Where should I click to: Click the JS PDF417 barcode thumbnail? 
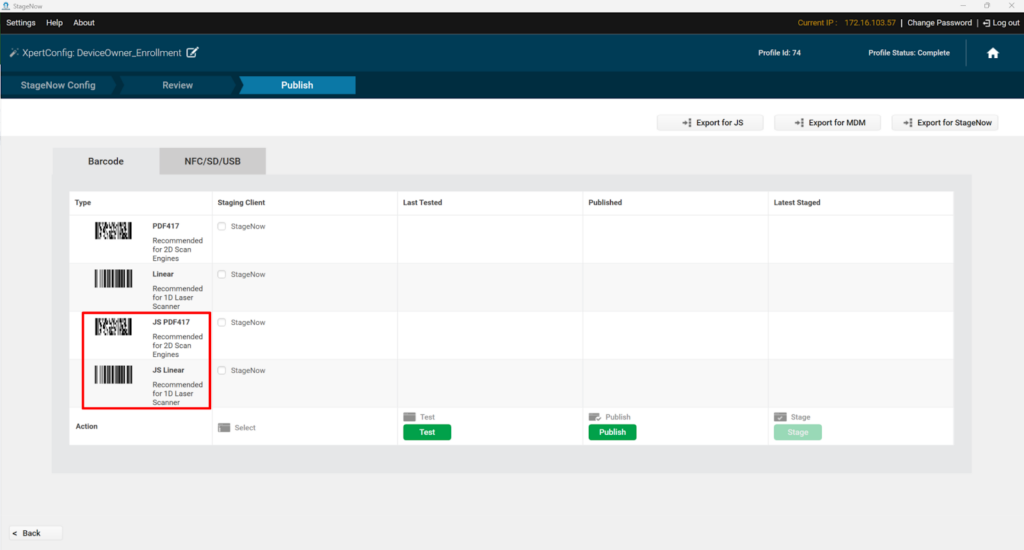(x=113, y=327)
